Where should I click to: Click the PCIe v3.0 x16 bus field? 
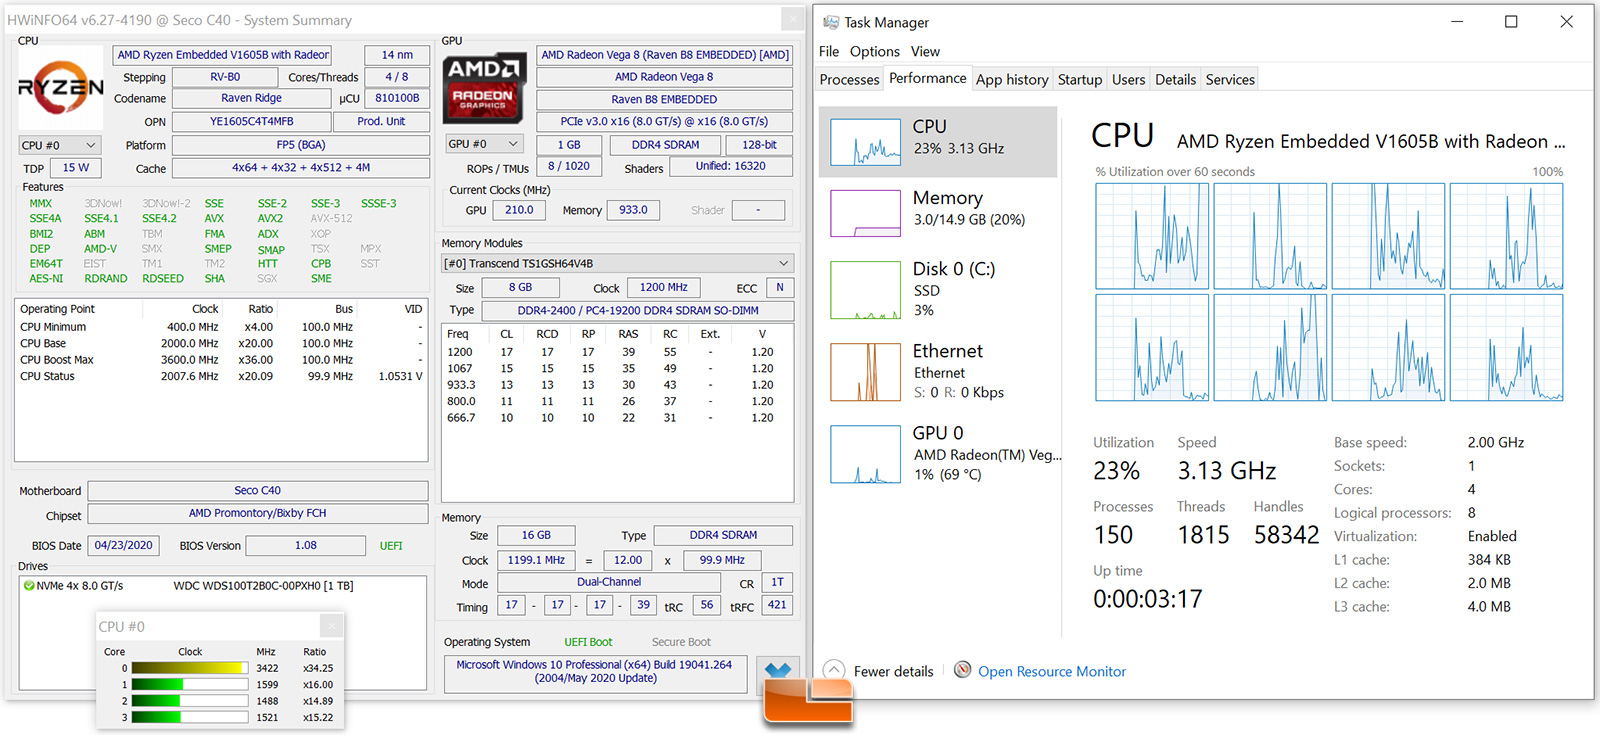point(664,122)
